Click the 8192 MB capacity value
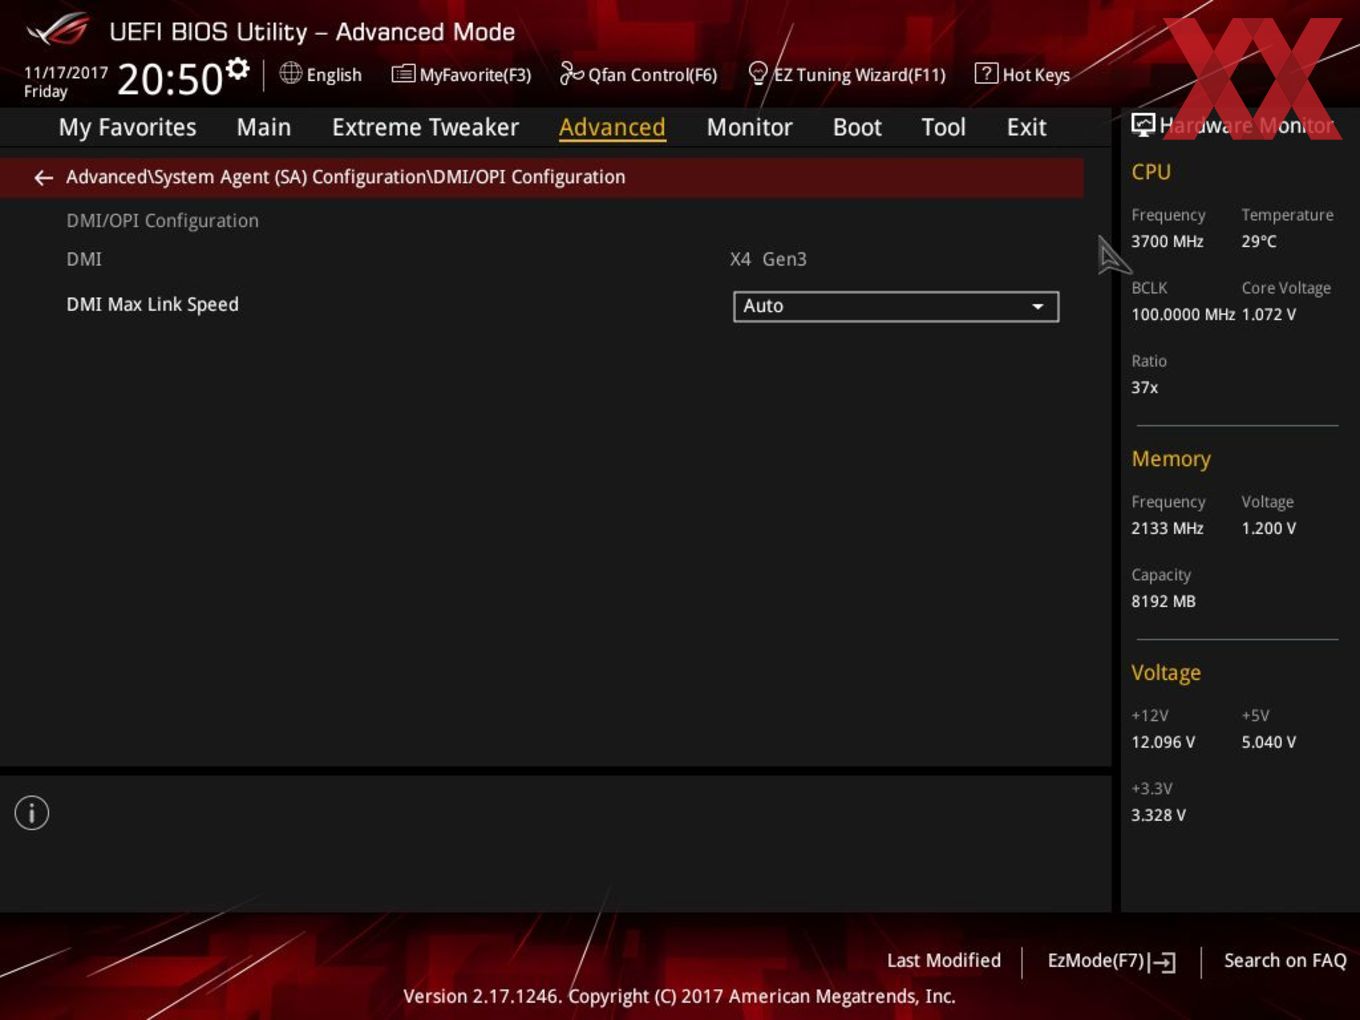Screen dimensions: 1360x1020 1163,601
